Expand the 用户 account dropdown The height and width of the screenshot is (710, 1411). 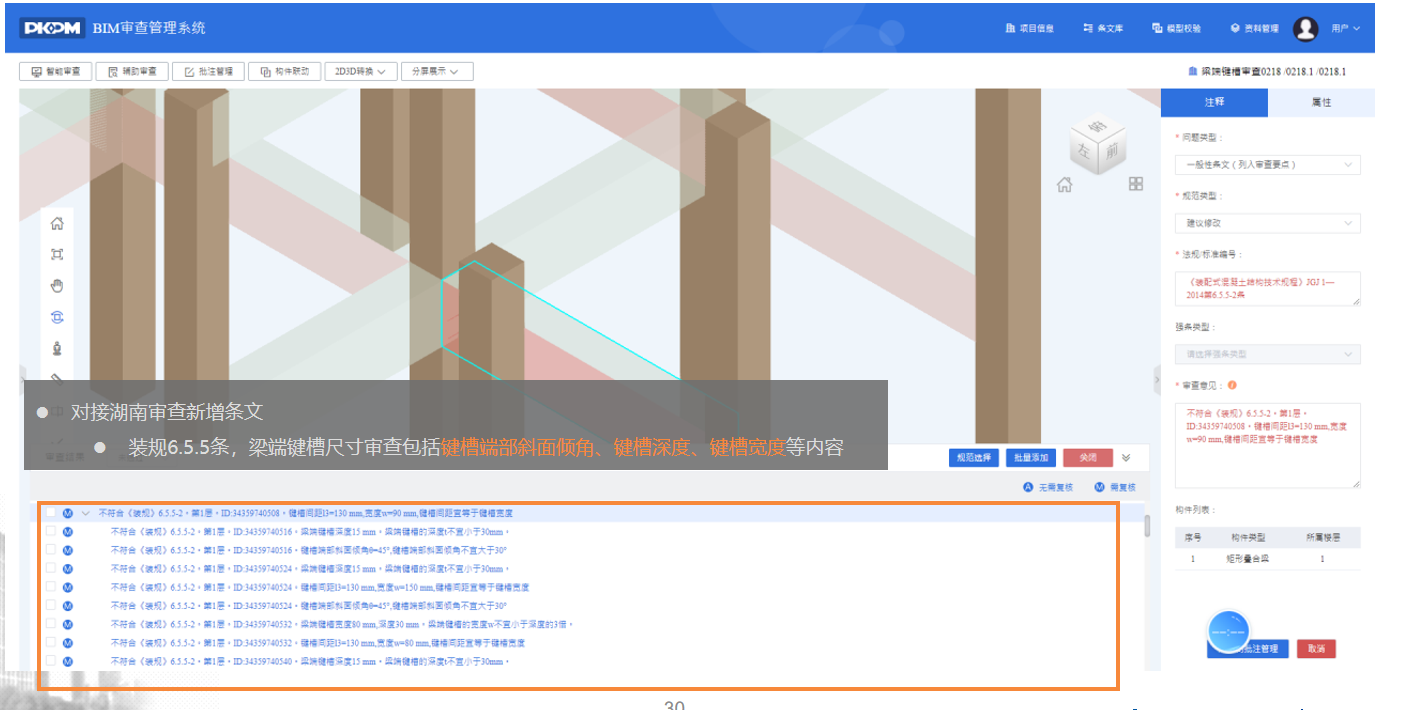pyautogui.click(x=1346, y=28)
